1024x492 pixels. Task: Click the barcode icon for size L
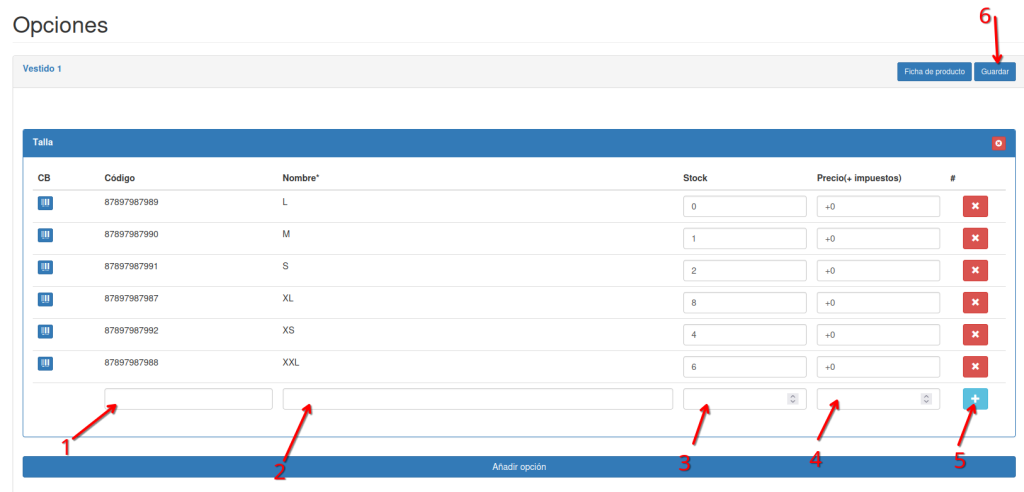45,203
